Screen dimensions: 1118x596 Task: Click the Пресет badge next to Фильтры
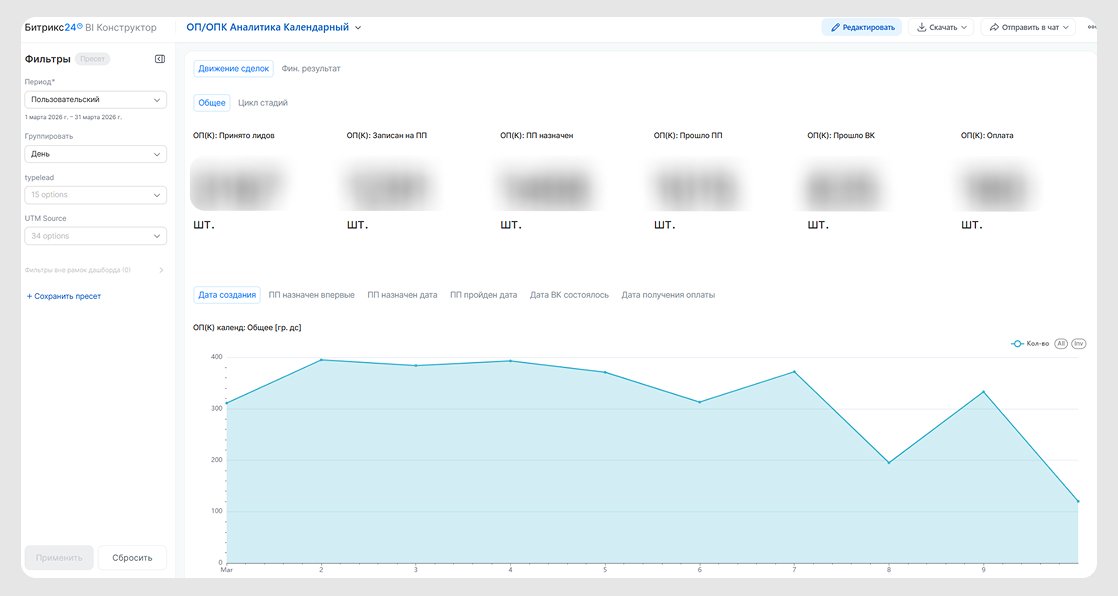(93, 59)
